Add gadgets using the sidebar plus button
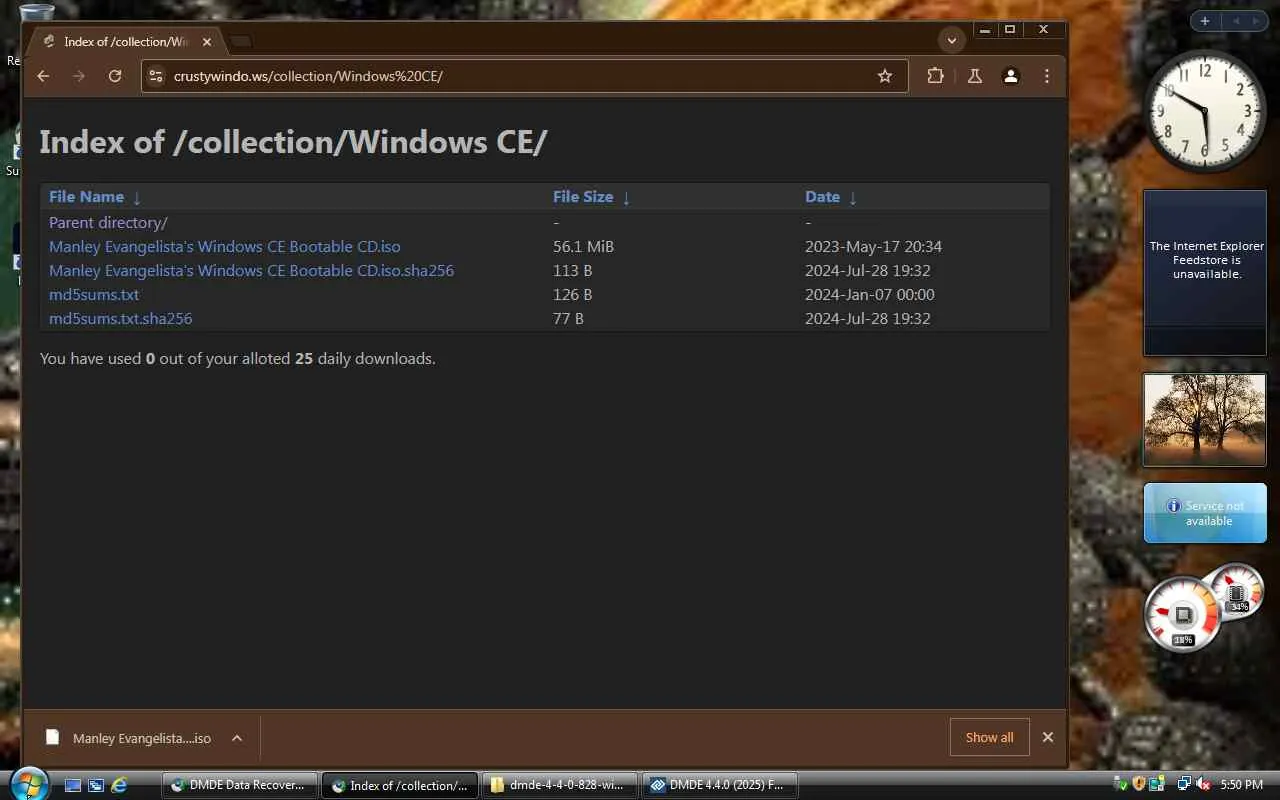Viewport: 1280px width, 800px height. [1205, 21]
